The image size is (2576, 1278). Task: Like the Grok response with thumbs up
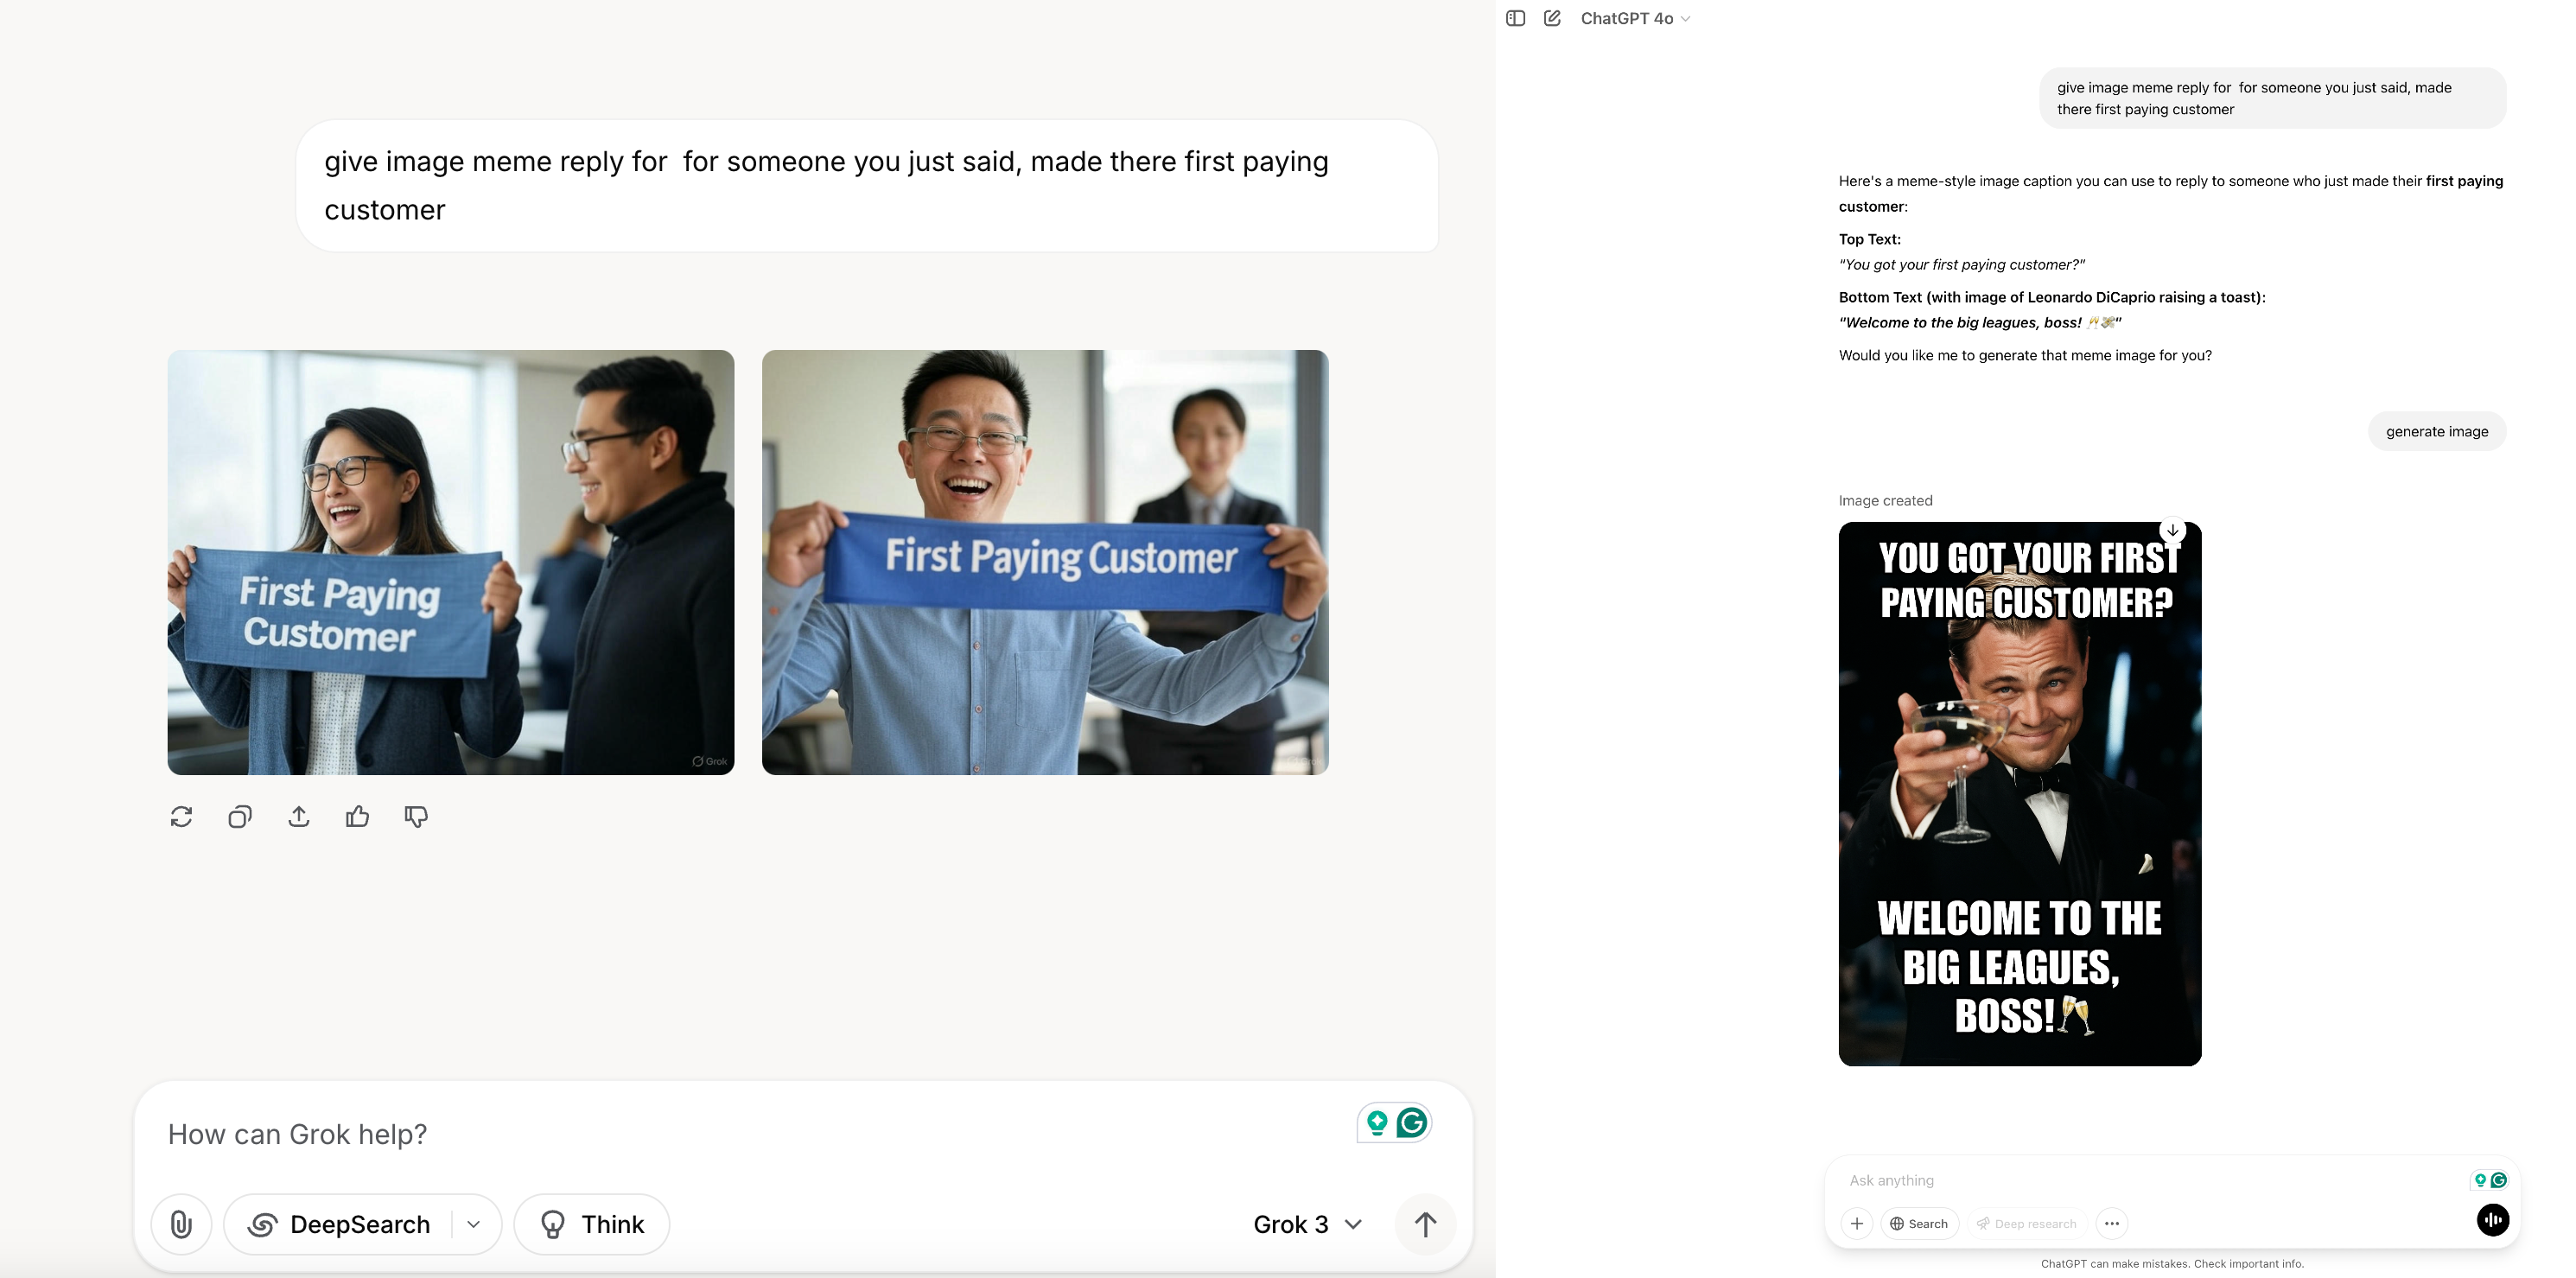(x=358, y=817)
